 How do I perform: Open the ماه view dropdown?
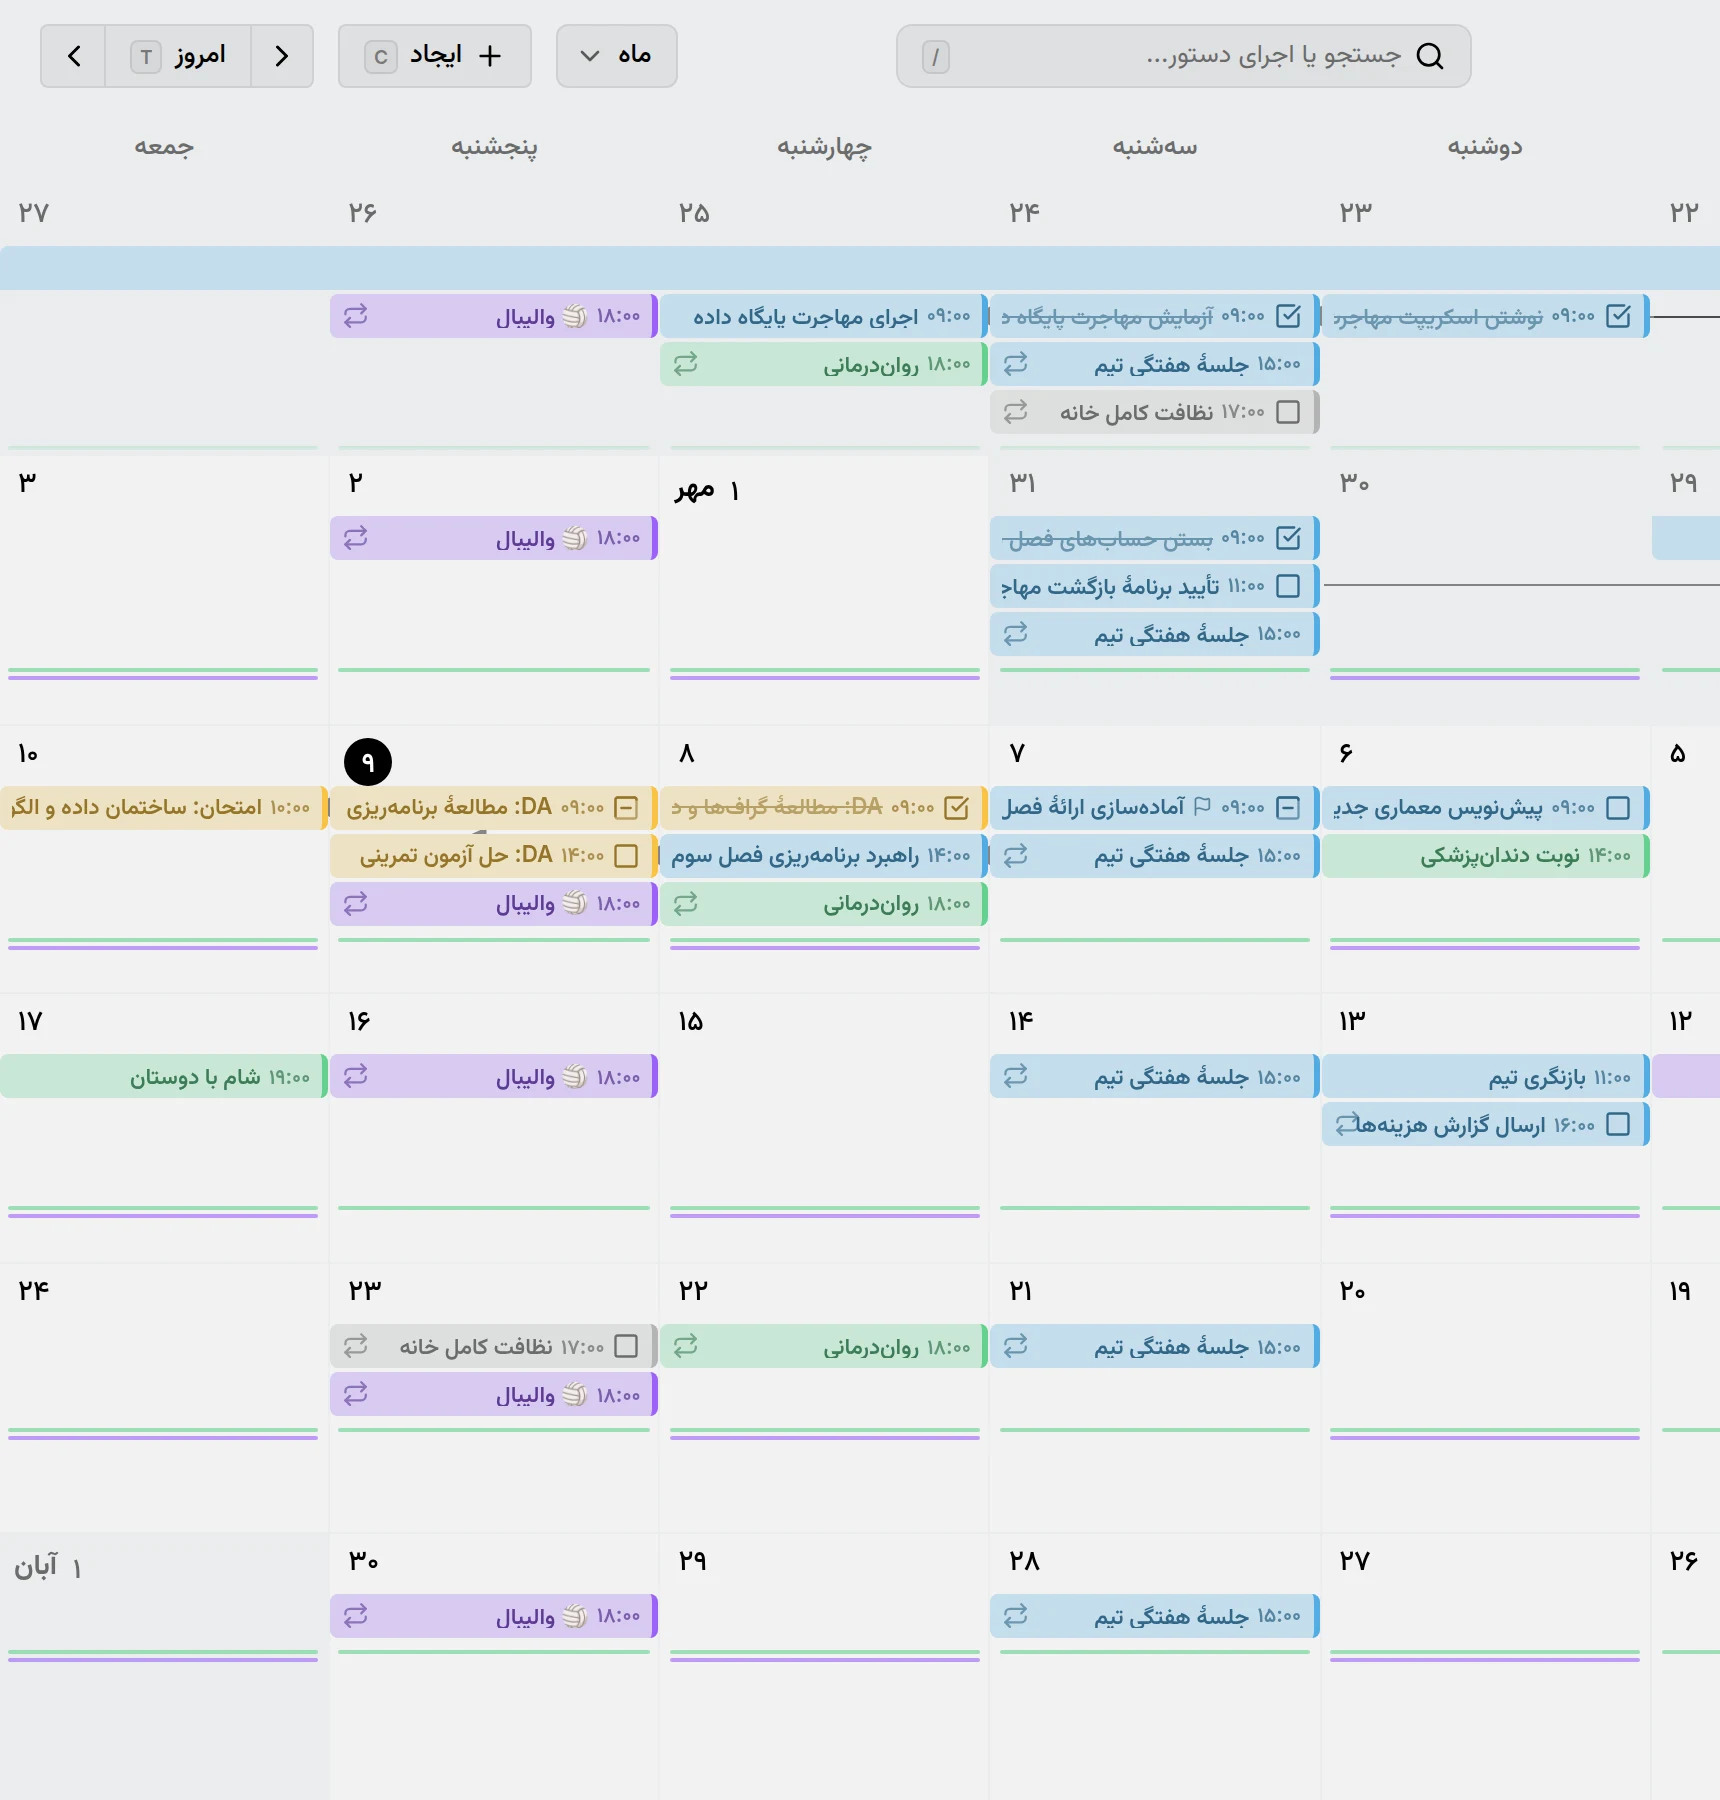(617, 56)
